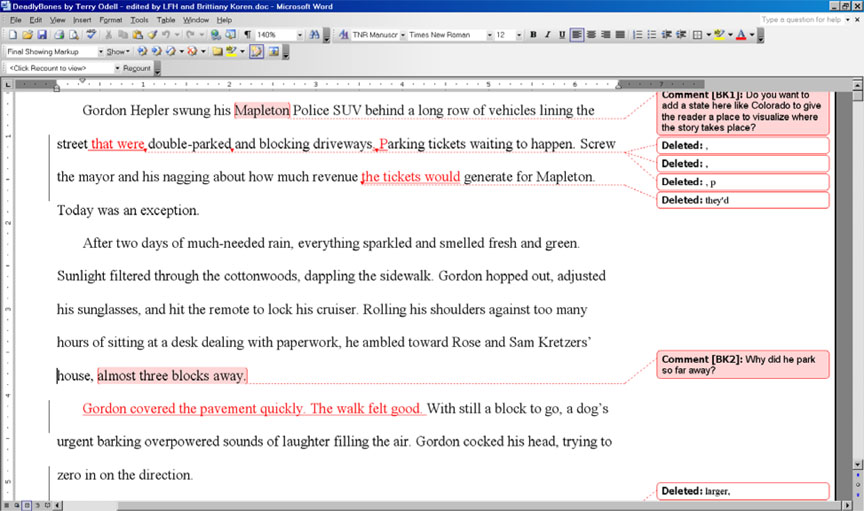864x511 pixels.
Task: Align the paragraph text to the right
Action: [606, 35]
